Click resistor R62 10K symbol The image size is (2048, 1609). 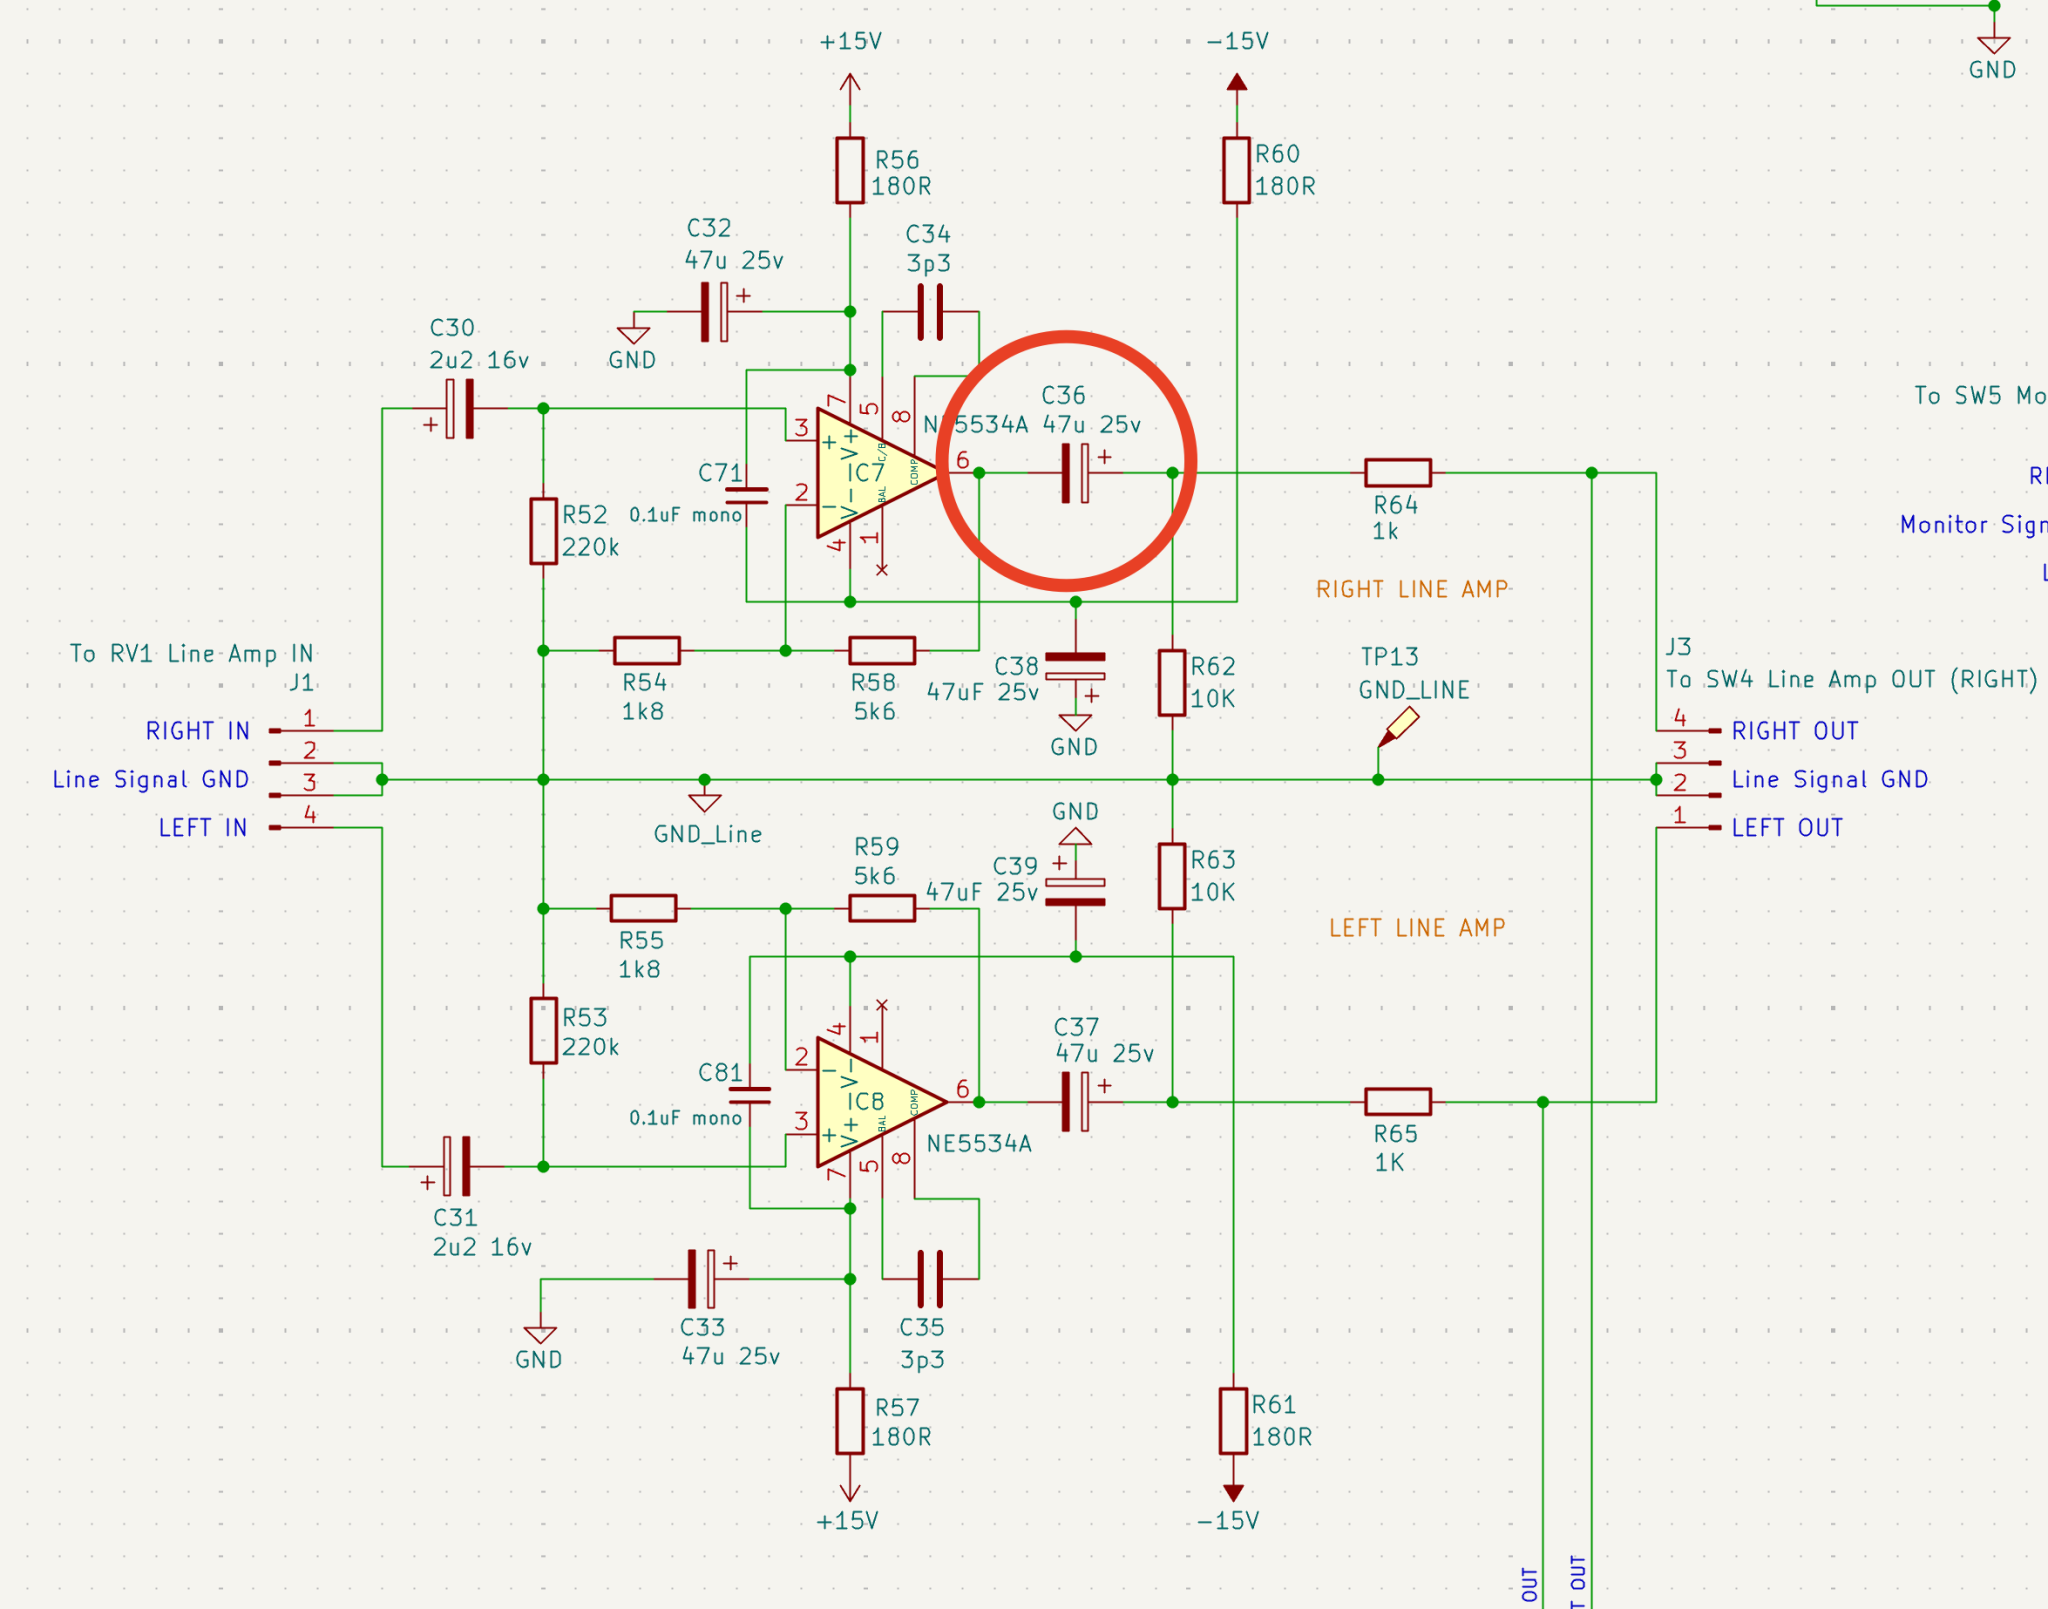pos(1172,683)
